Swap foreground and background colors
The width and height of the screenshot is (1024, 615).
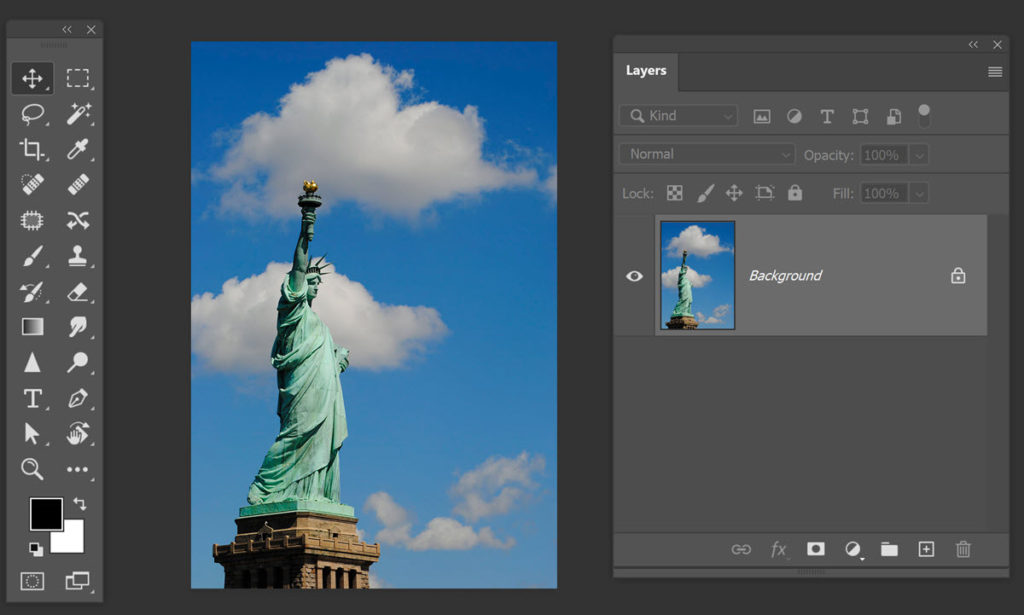tap(80, 503)
